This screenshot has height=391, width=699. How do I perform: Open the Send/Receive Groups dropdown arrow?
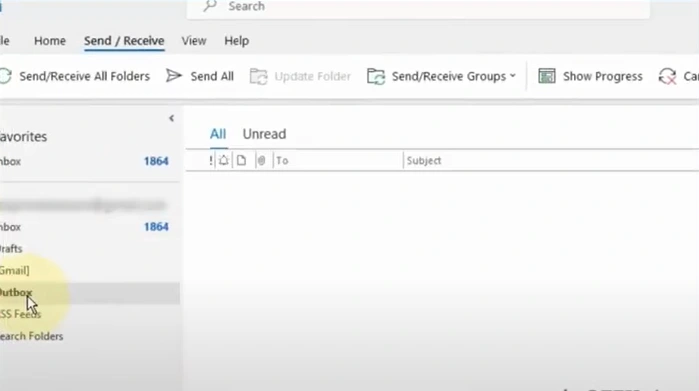click(x=513, y=76)
